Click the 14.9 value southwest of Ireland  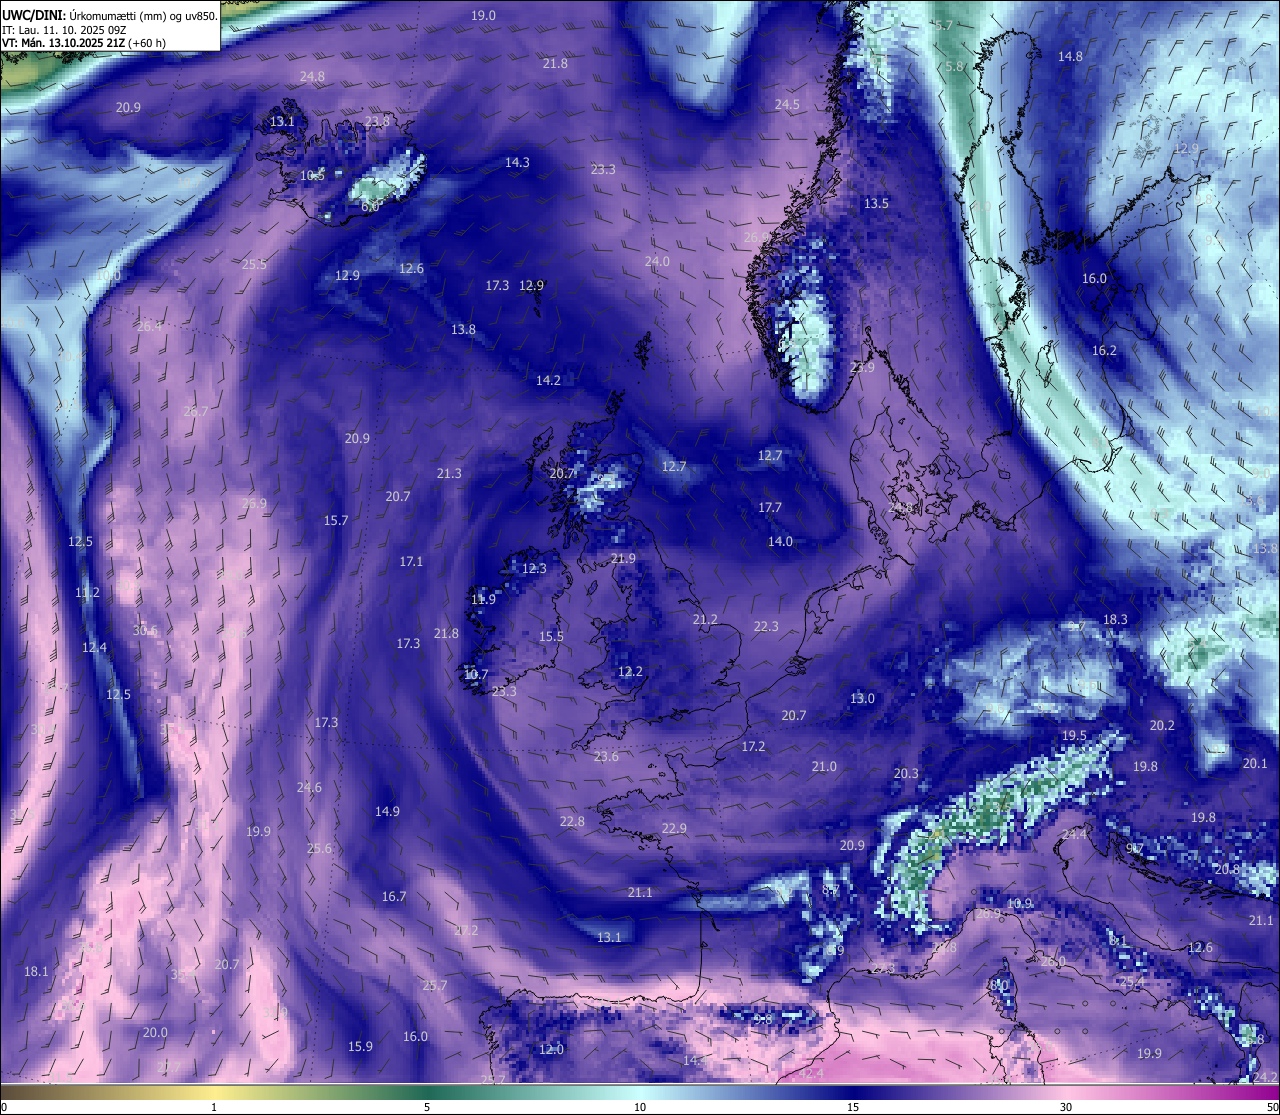[x=387, y=811]
